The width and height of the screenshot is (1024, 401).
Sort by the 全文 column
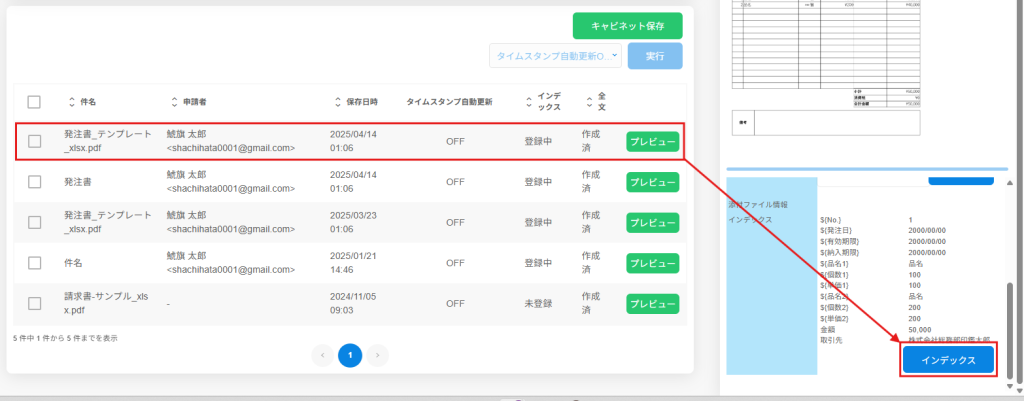(x=587, y=102)
